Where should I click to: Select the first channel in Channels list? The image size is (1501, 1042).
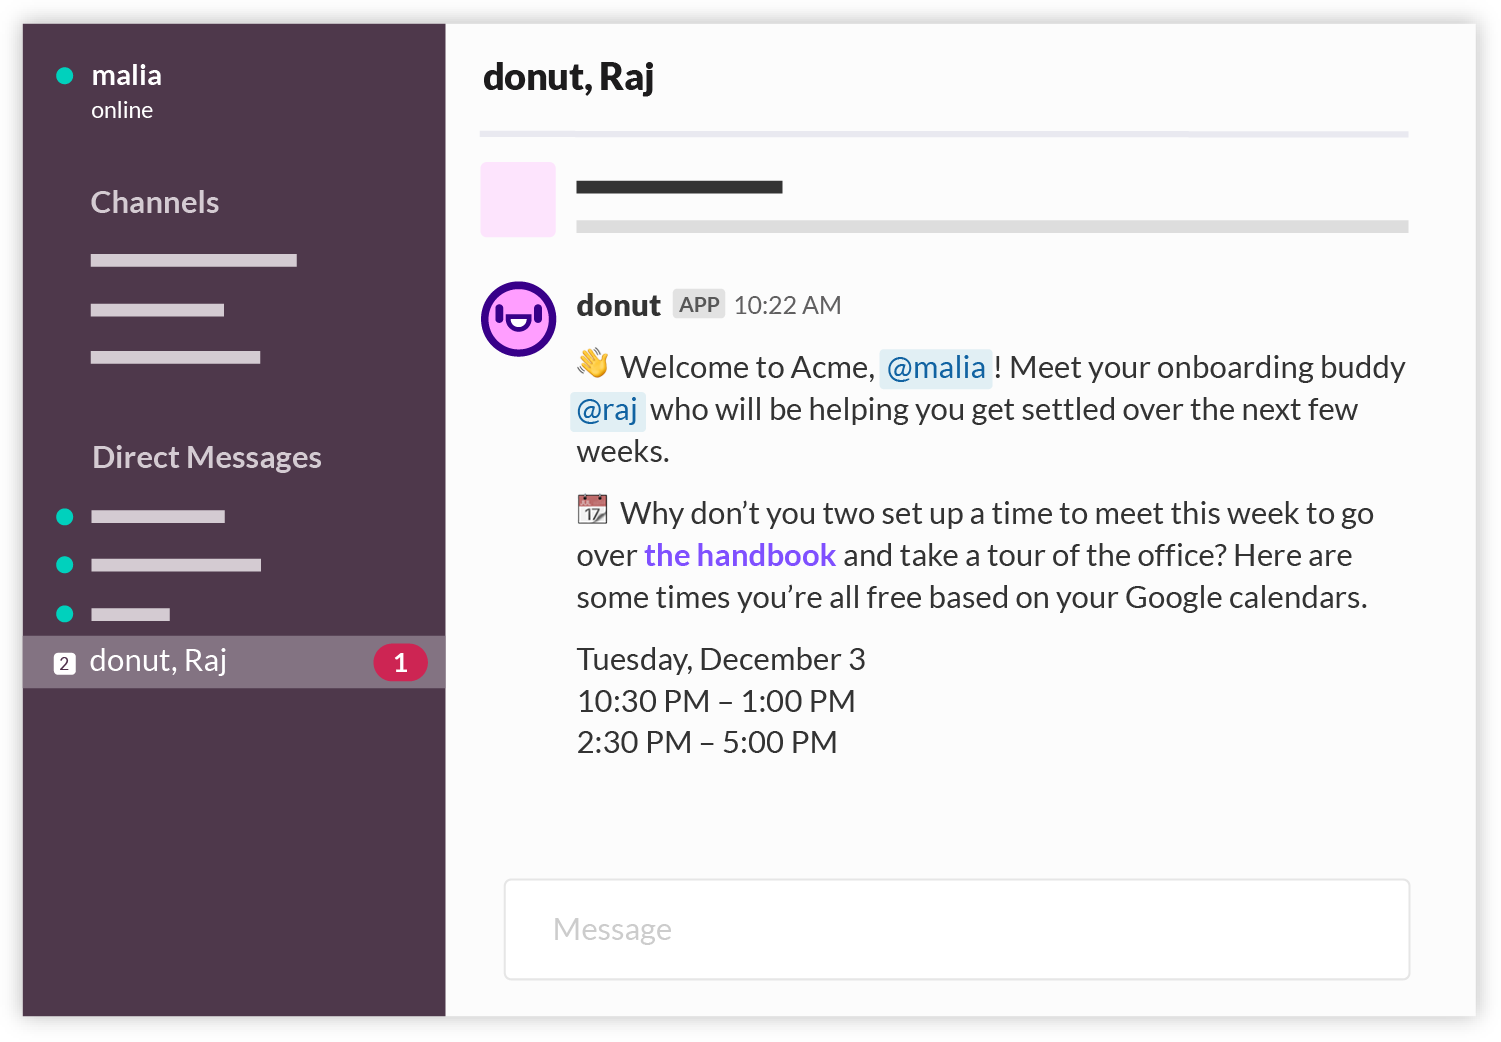pyautogui.click(x=193, y=261)
